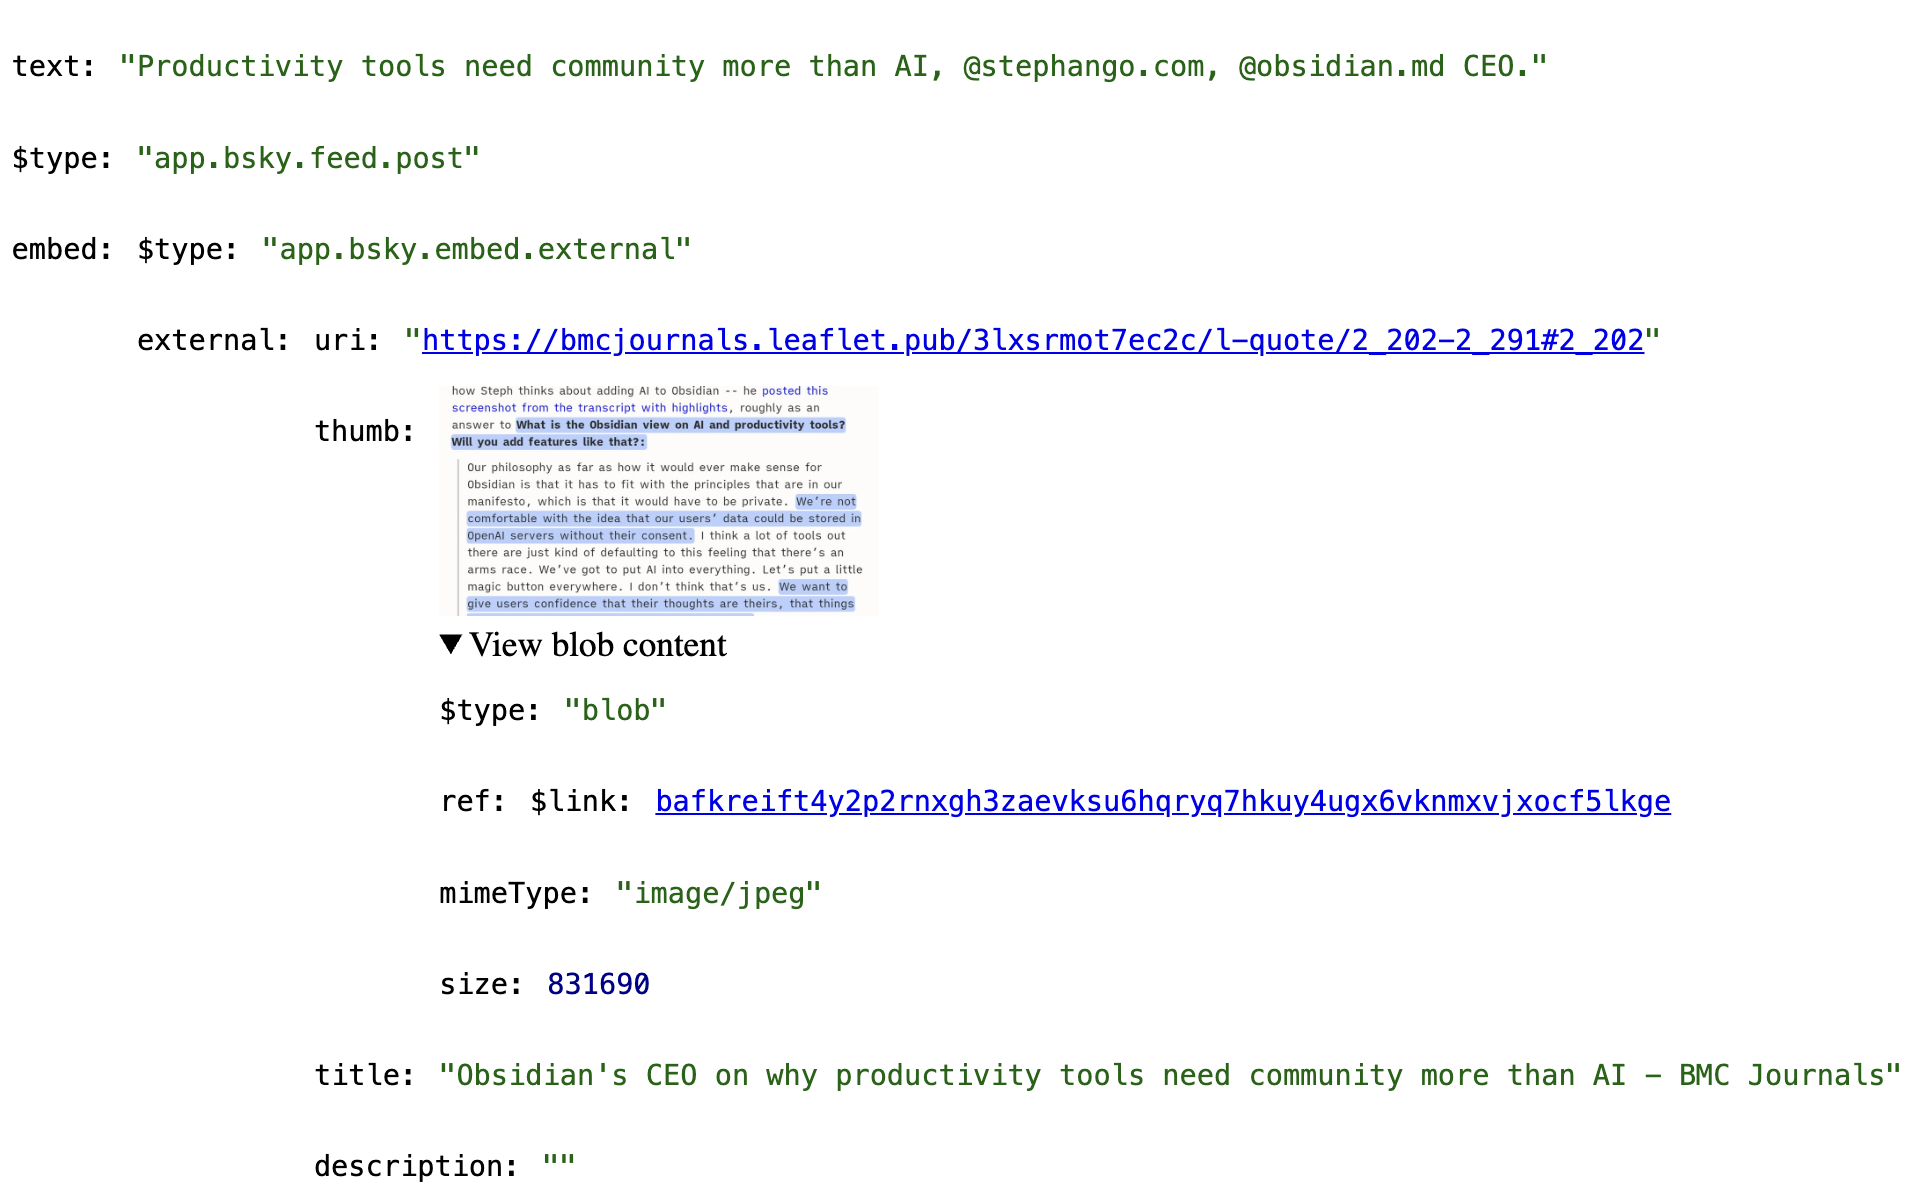Click the "app.bsky.feed.post" type value
This screenshot has height=1196, width=1920.
(x=308, y=159)
